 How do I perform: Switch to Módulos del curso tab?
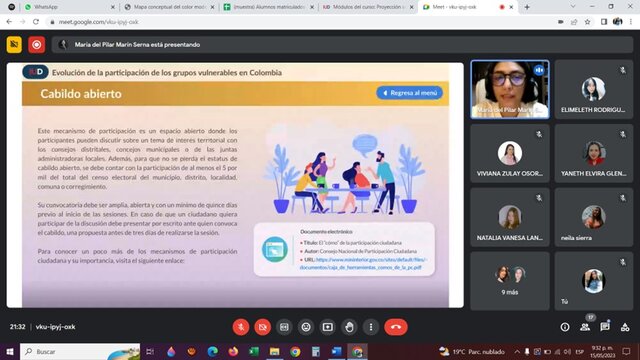[369, 7]
